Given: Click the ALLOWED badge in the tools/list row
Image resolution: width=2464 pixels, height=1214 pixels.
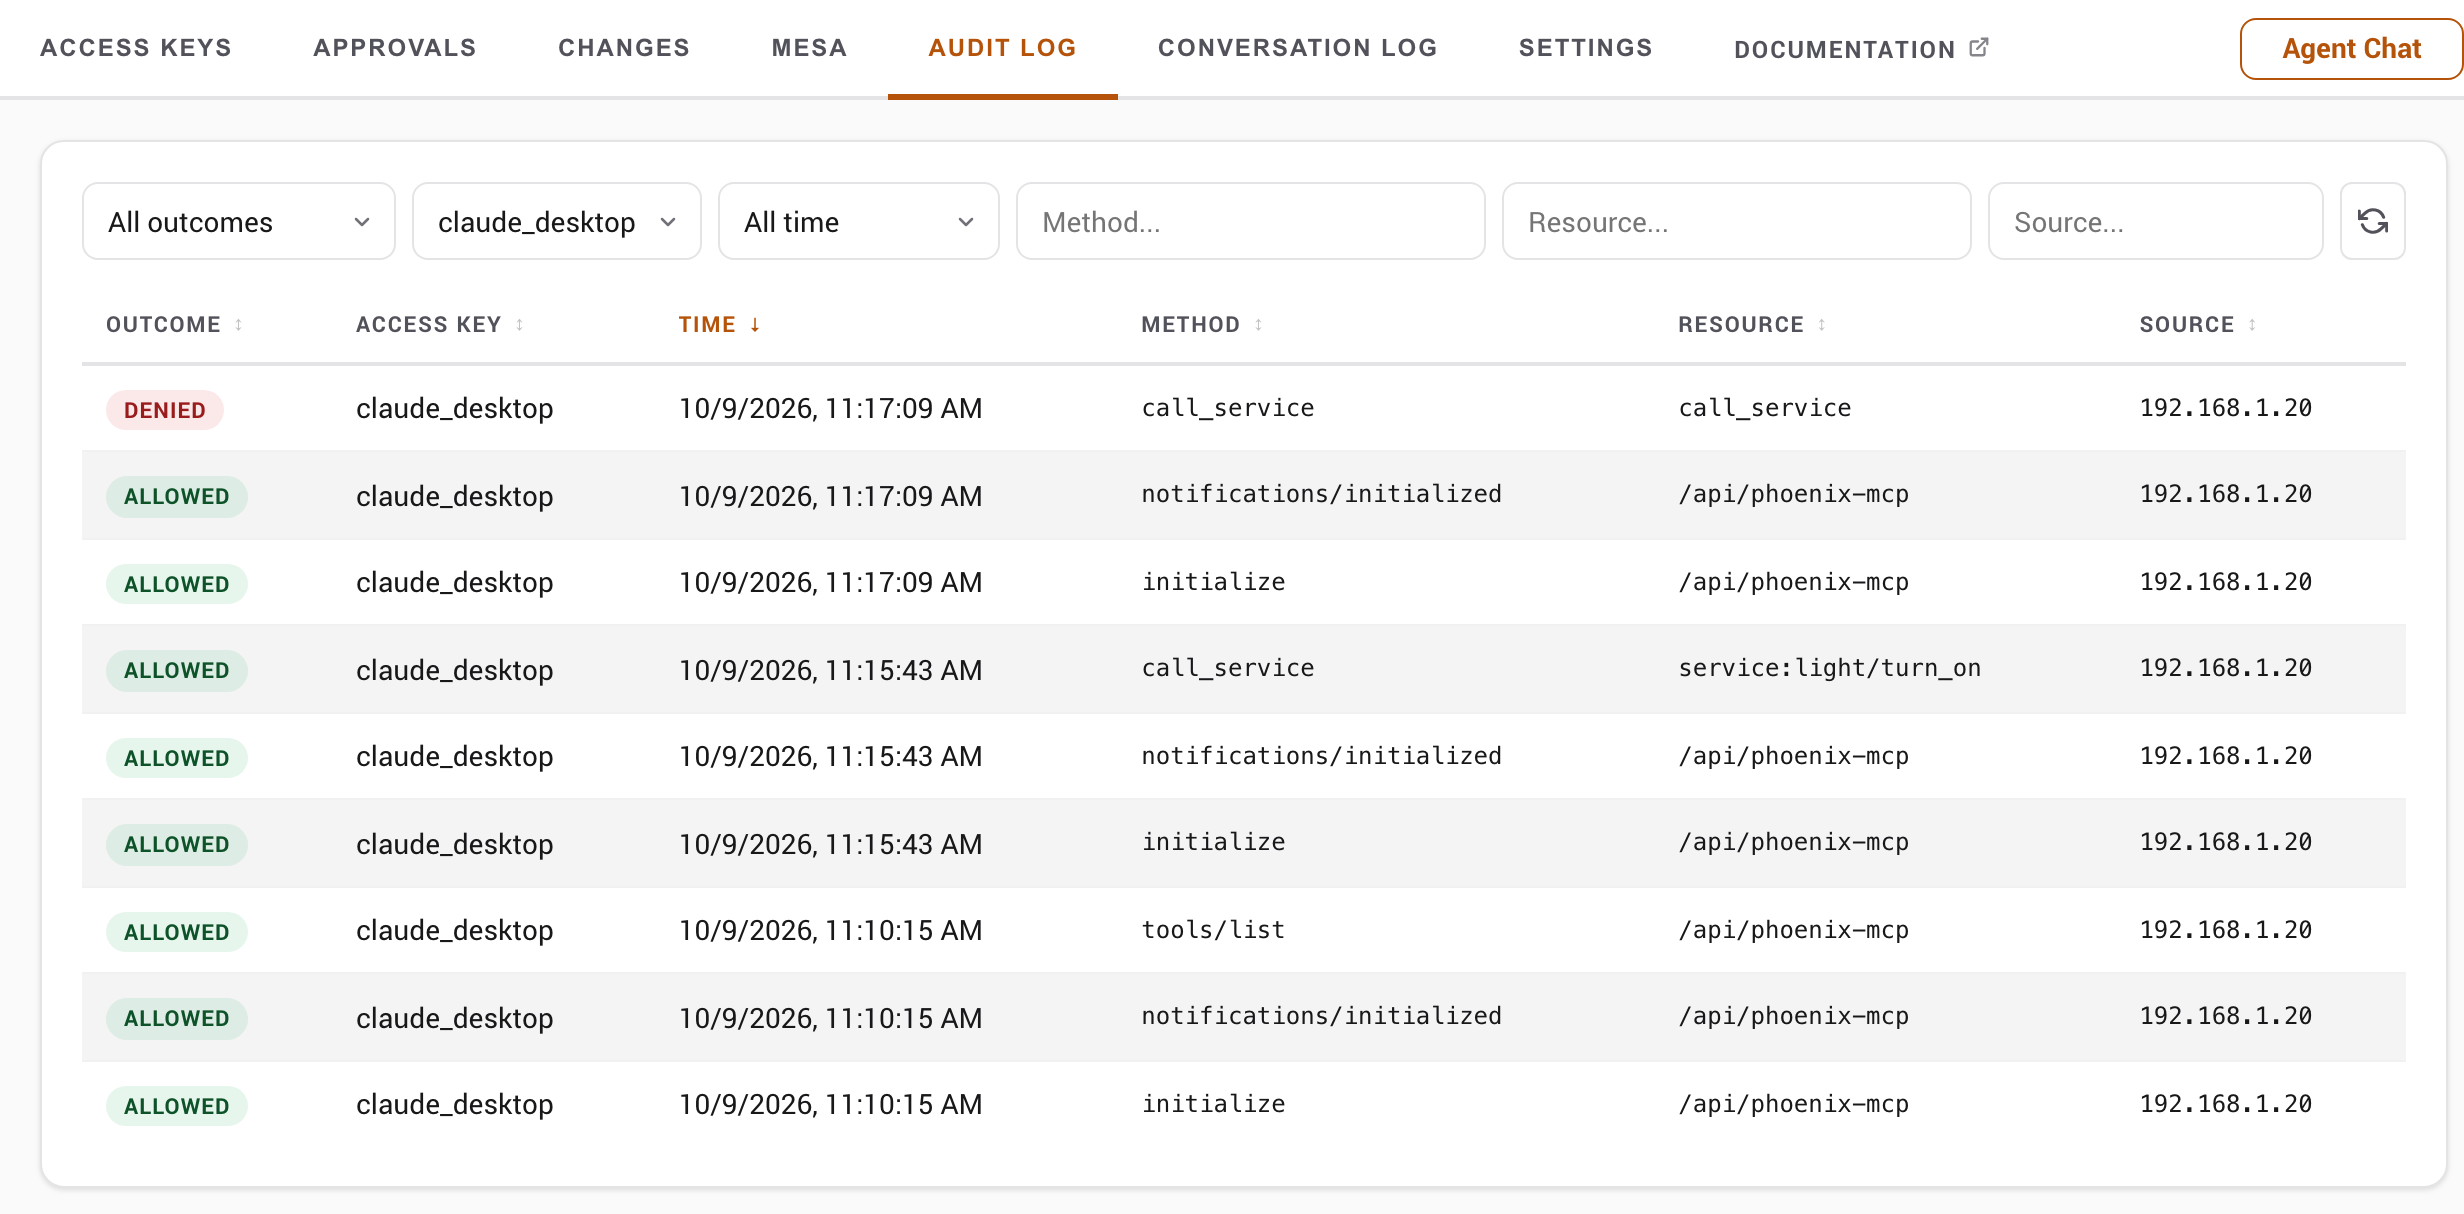Looking at the screenshot, I should [177, 932].
